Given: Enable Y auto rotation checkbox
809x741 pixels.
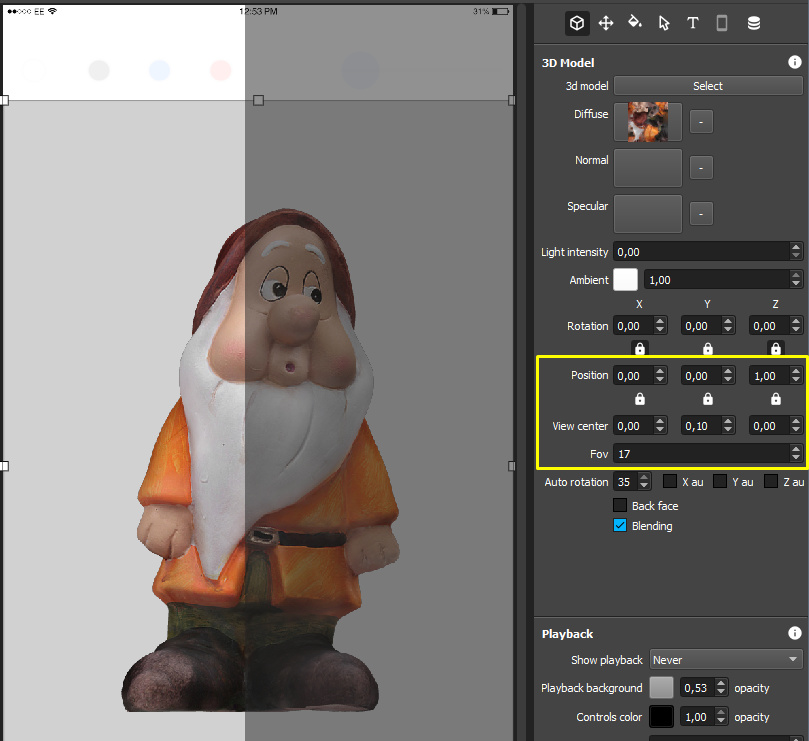Looking at the screenshot, I should [720, 481].
